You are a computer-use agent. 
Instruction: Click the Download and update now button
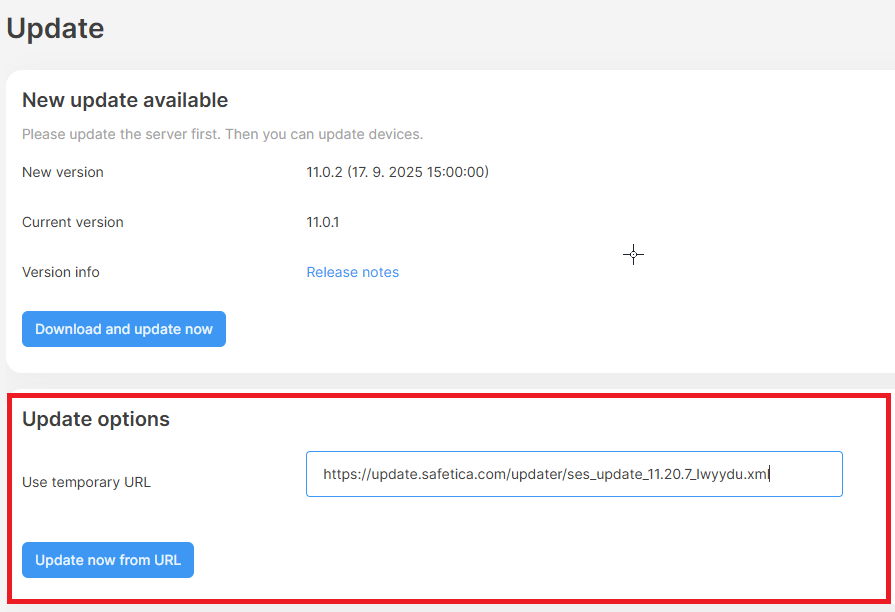[x=124, y=329]
